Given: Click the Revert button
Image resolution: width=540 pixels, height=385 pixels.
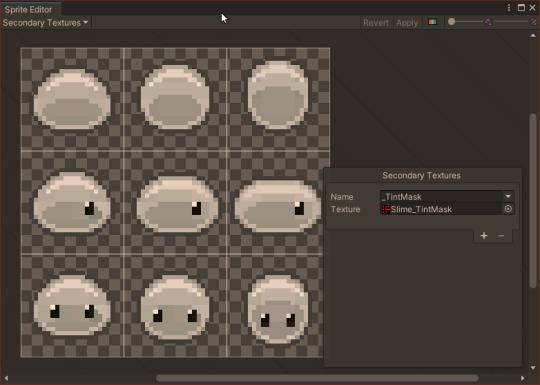Looking at the screenshot, I should tap(375, 23).
